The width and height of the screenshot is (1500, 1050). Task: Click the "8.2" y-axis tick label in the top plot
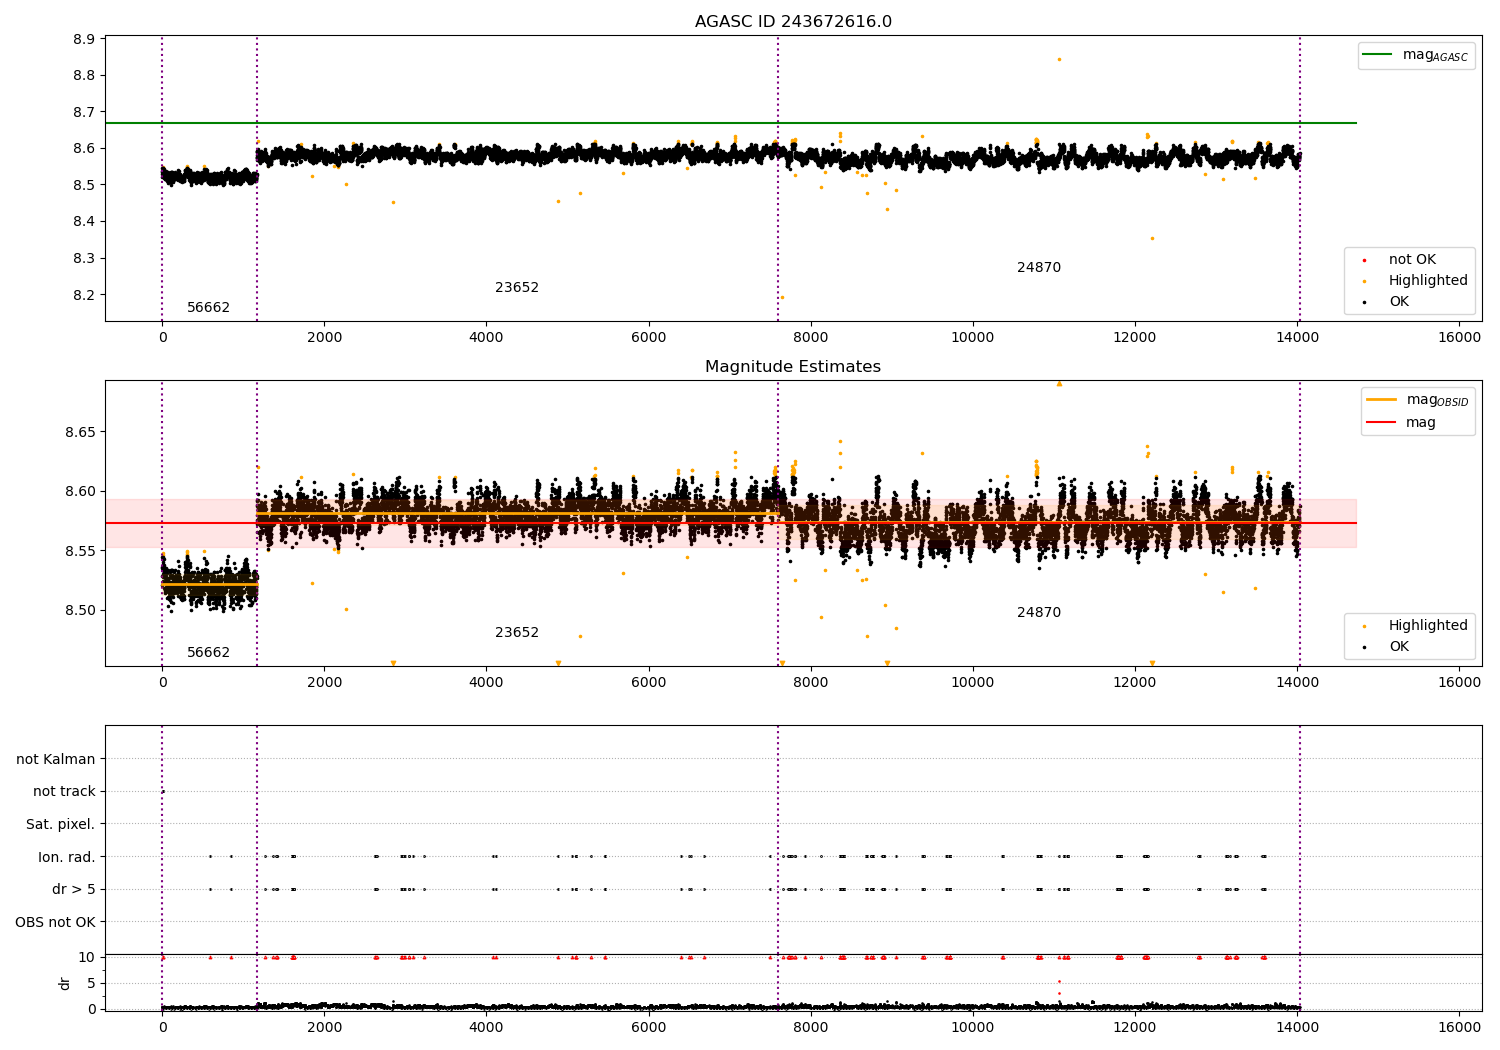point(84,295)
